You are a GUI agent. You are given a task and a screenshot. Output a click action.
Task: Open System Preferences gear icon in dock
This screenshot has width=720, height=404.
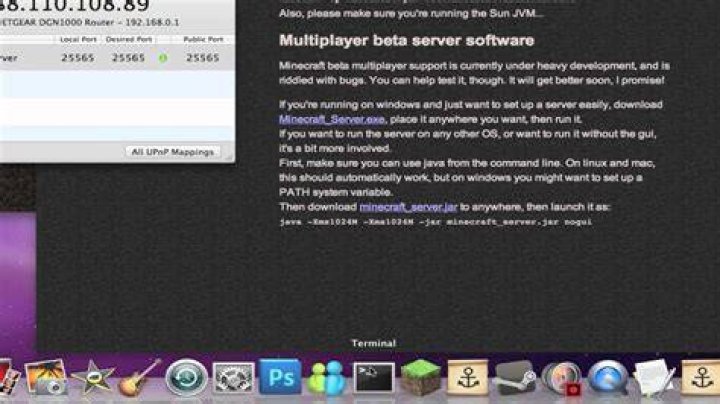[233, 378]
